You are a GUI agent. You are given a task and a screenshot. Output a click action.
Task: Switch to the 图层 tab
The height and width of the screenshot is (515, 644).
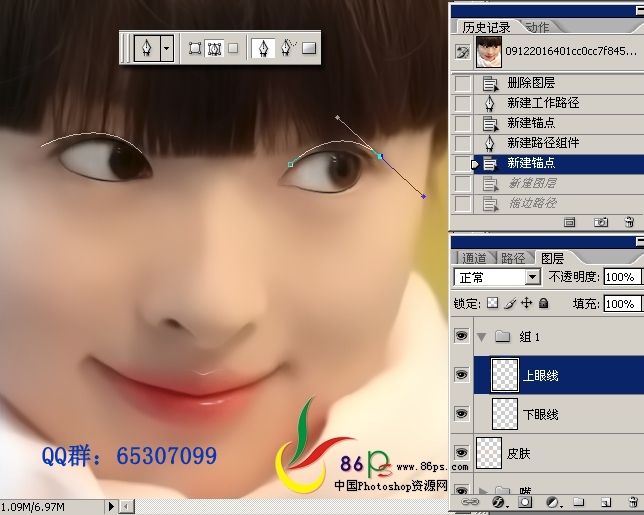pos(552,258)
